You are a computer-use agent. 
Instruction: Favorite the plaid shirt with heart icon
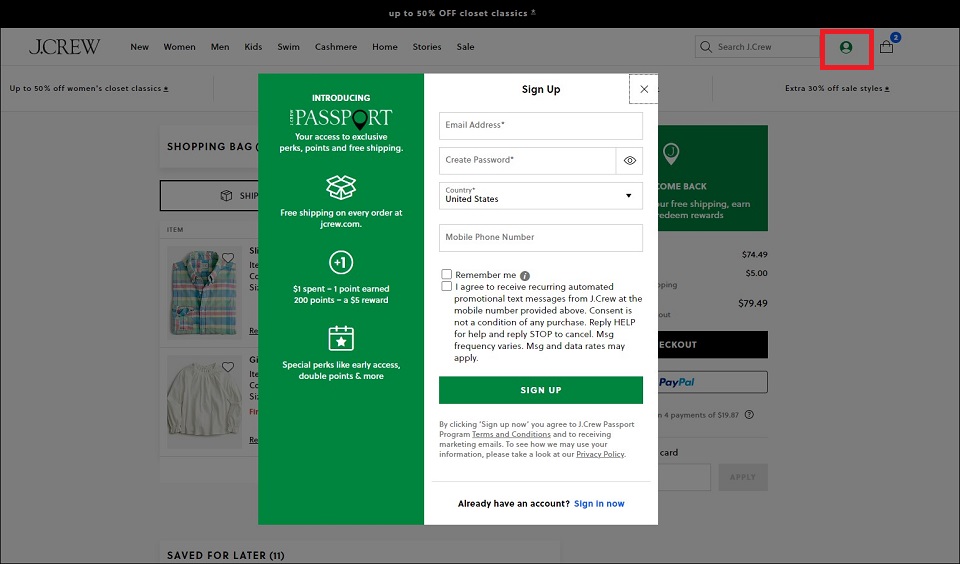click(228, 258)
